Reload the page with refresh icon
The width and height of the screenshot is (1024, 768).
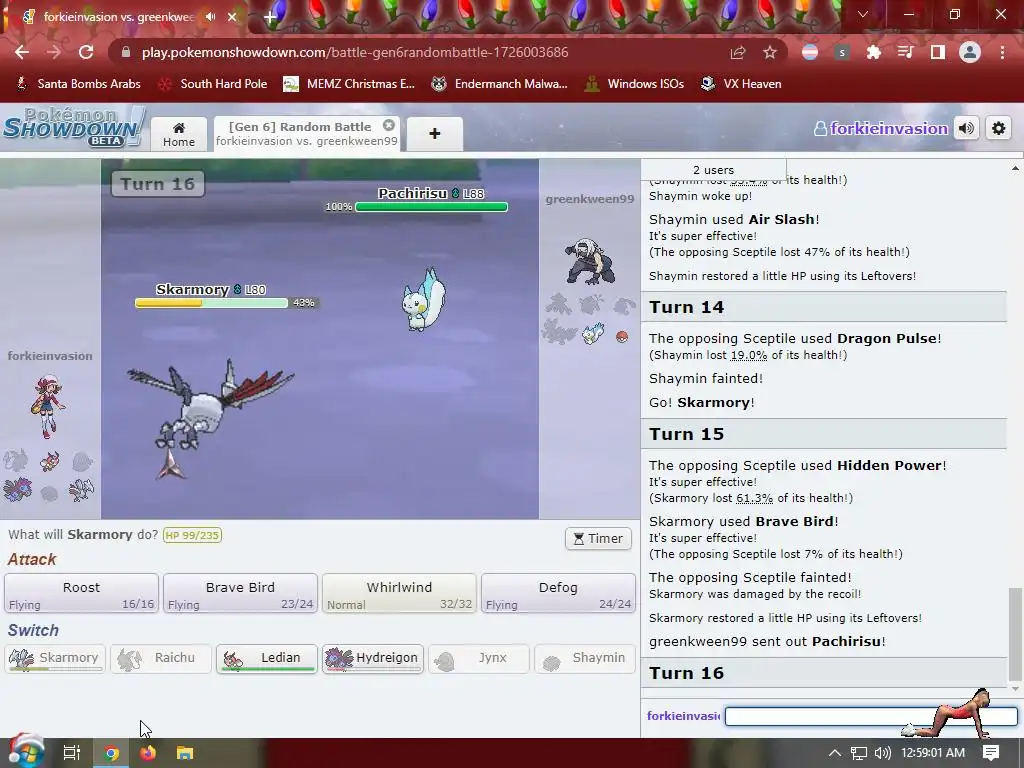(86, 52)
